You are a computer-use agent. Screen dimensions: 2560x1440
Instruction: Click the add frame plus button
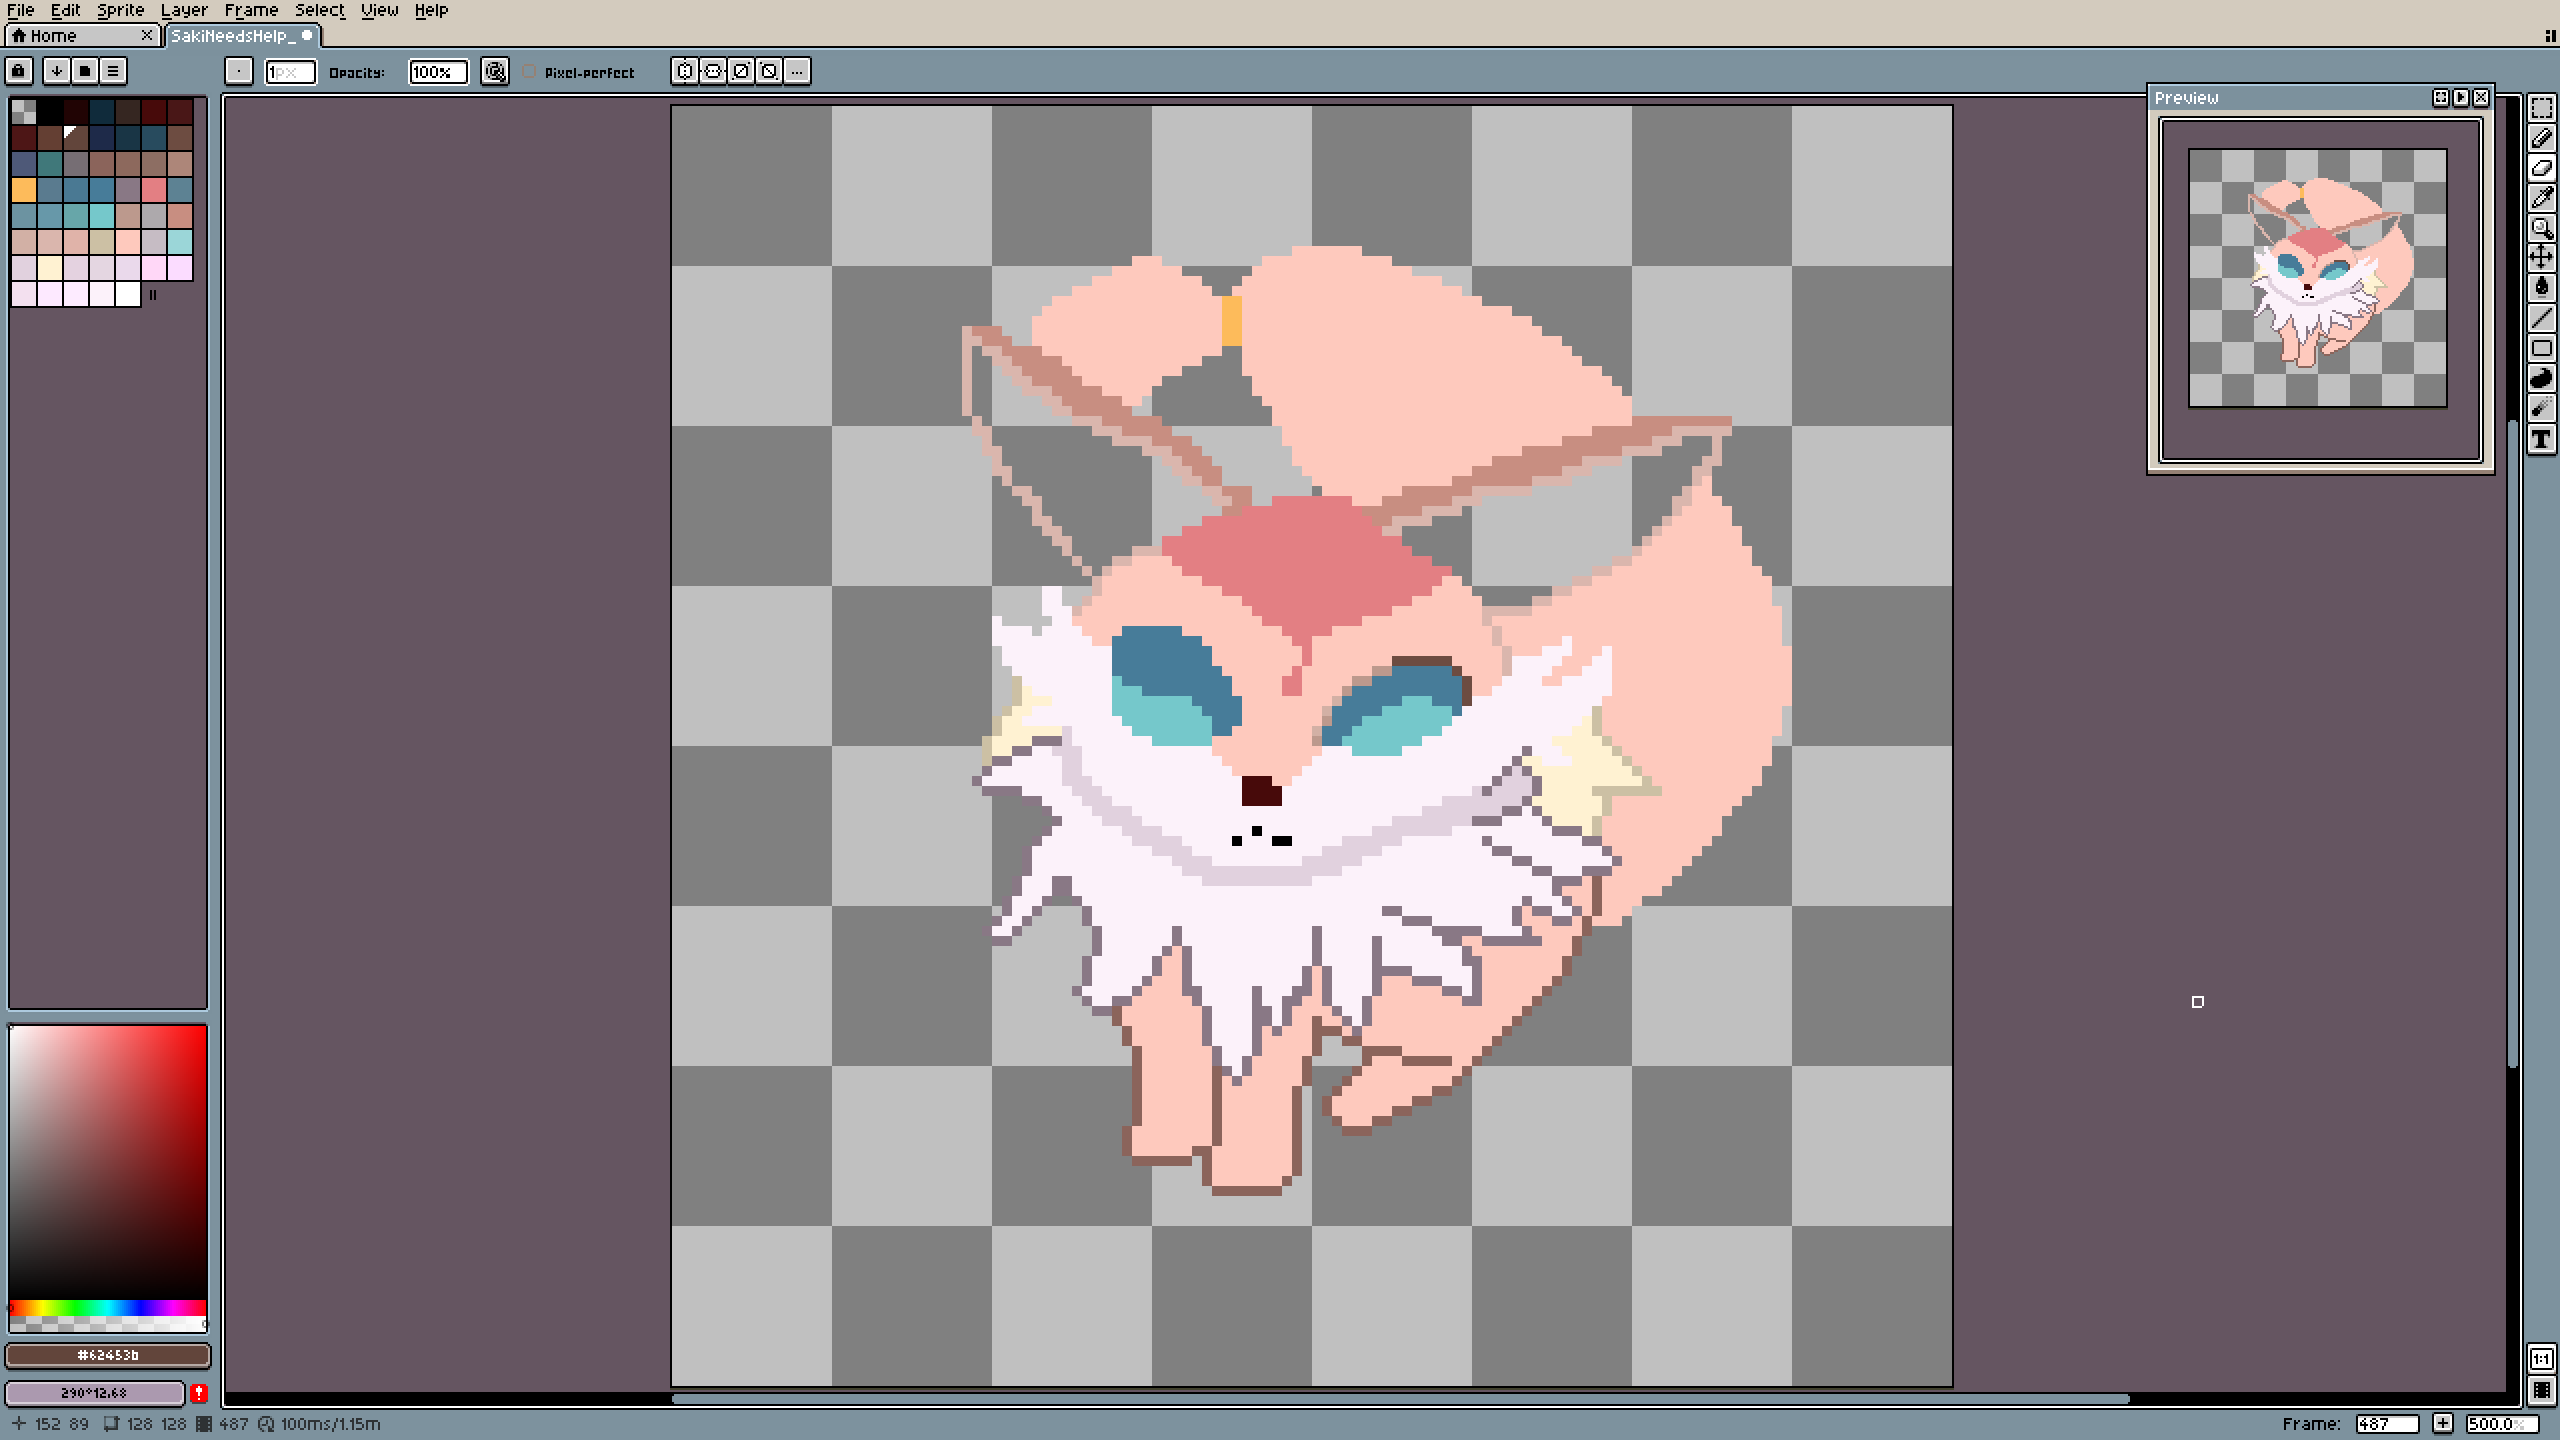2443,1423
